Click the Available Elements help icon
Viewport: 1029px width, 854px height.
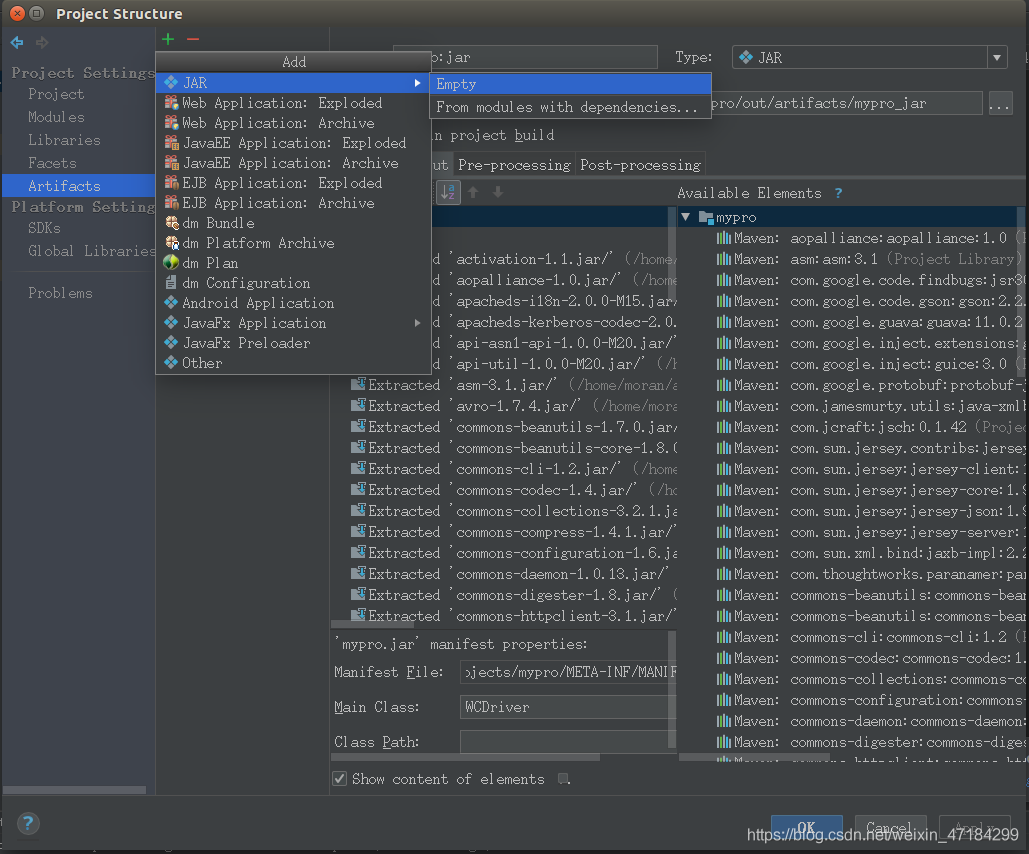(x=838, y=193)
